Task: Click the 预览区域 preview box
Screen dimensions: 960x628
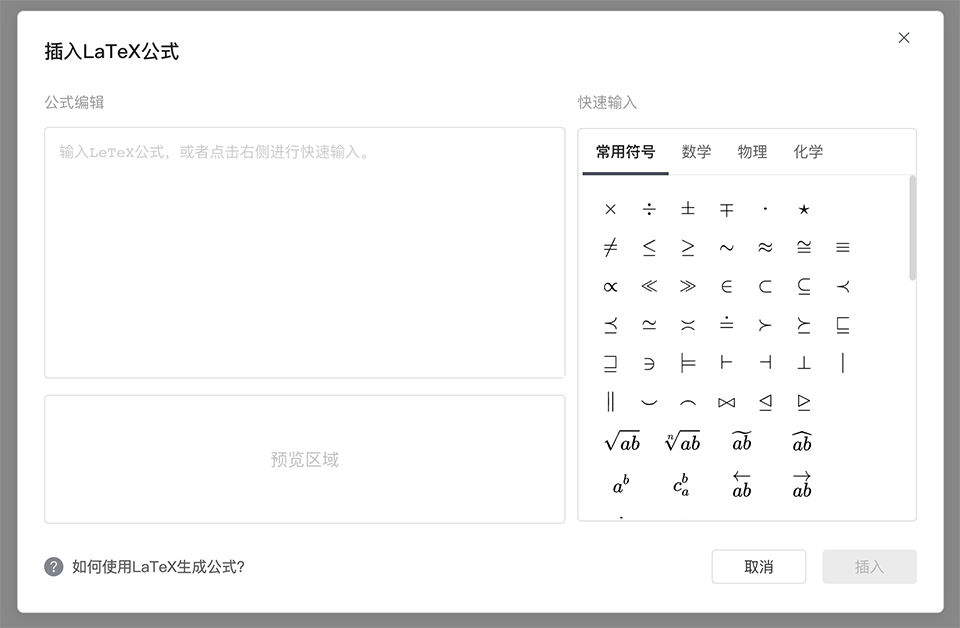Action: (304, 459)
